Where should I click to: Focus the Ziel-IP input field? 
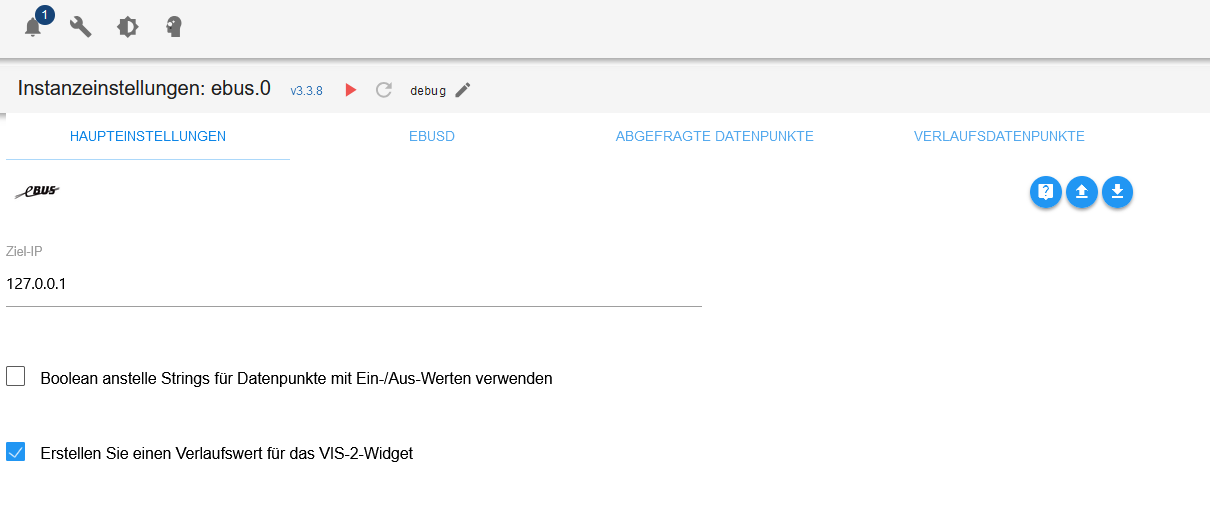(353, 284)
